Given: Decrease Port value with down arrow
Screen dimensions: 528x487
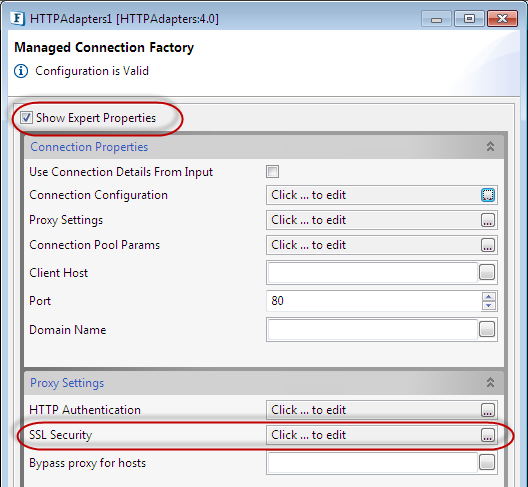Looking at the screenshot, I should click(489, 305).
